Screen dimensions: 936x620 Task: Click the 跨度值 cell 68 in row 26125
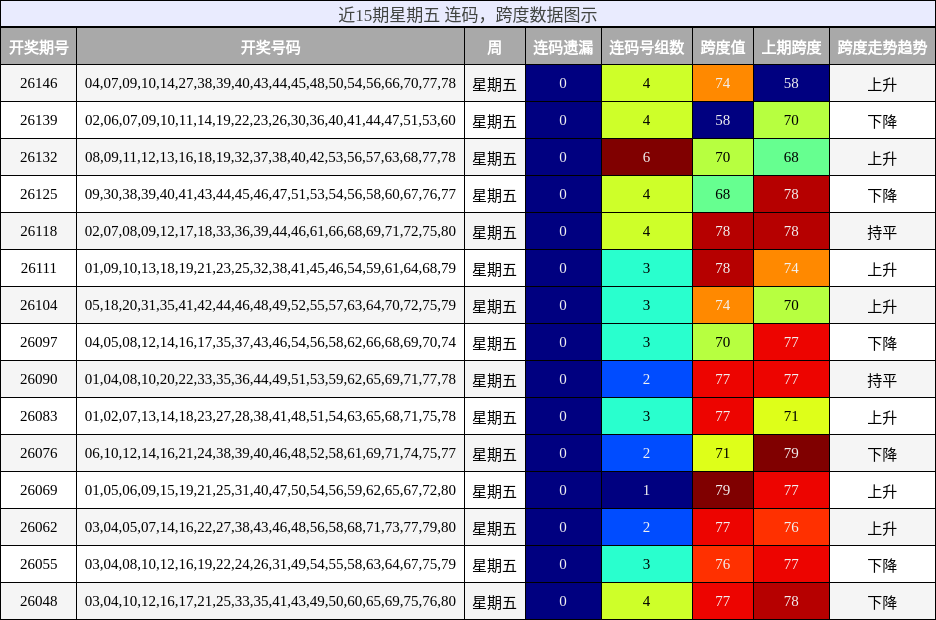(723, 194)
